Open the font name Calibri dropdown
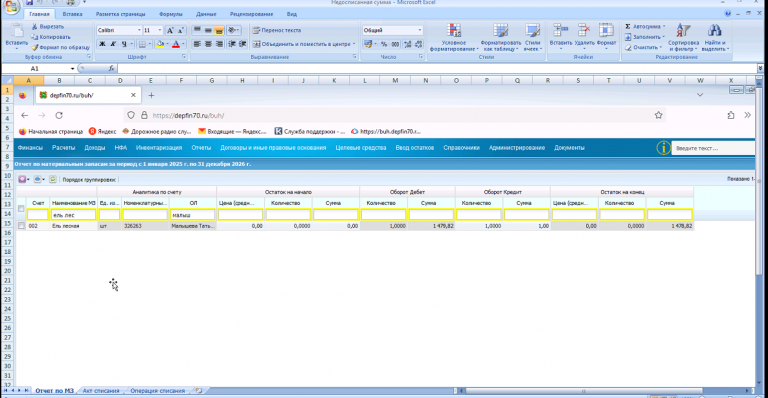 pyautogui.click(x=139, y=30)
